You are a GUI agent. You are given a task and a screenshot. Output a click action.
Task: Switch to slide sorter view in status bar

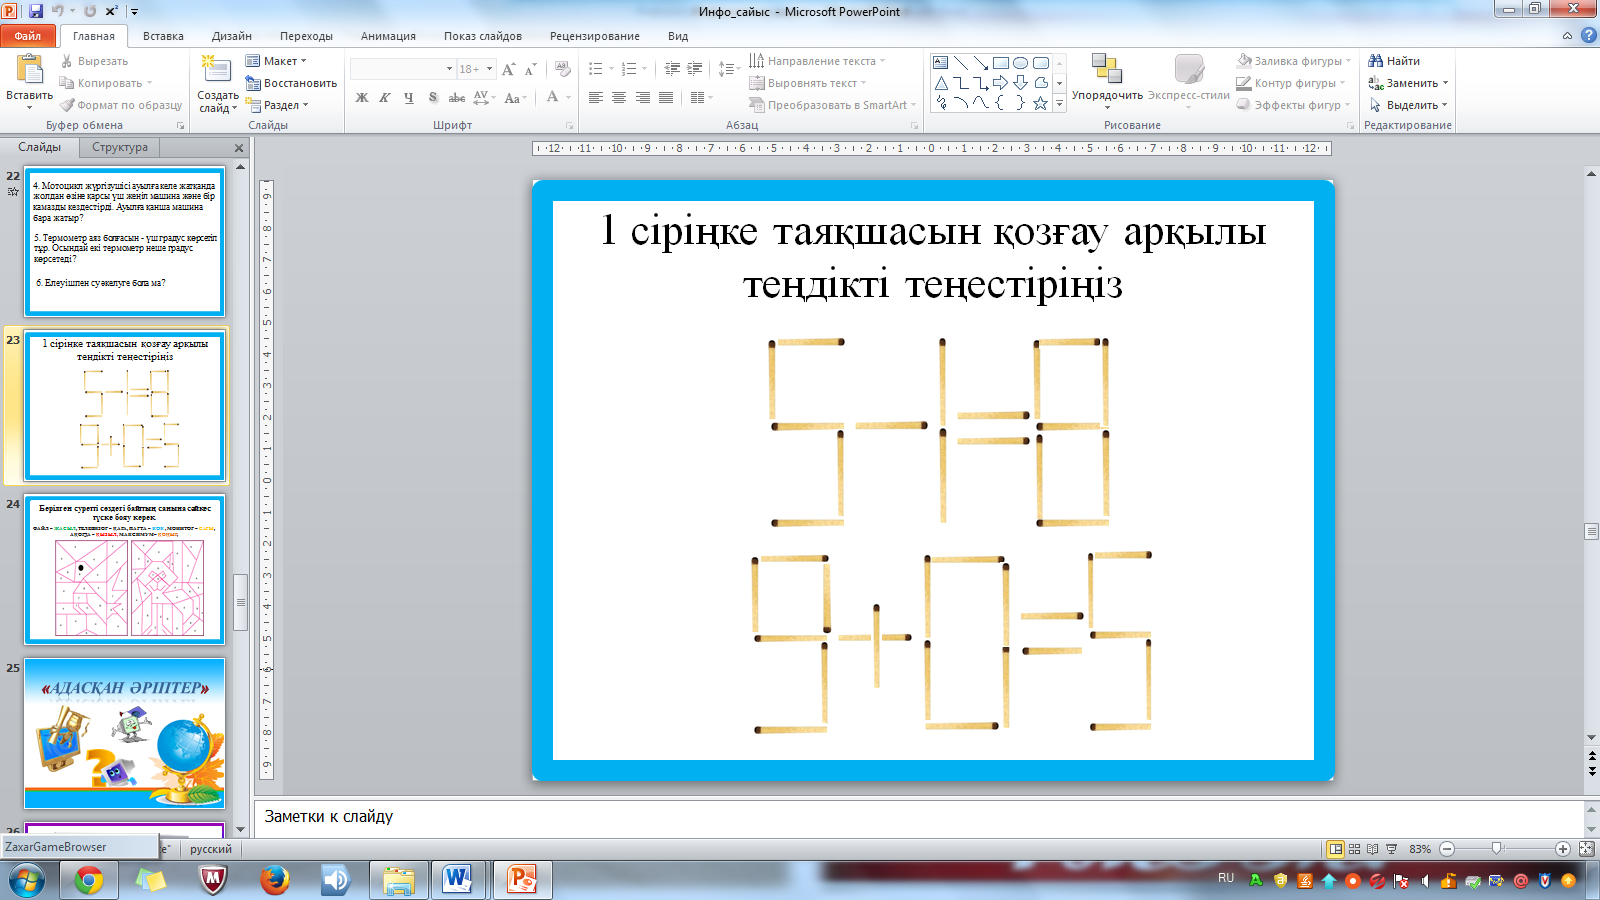(x=1354, y=849)
